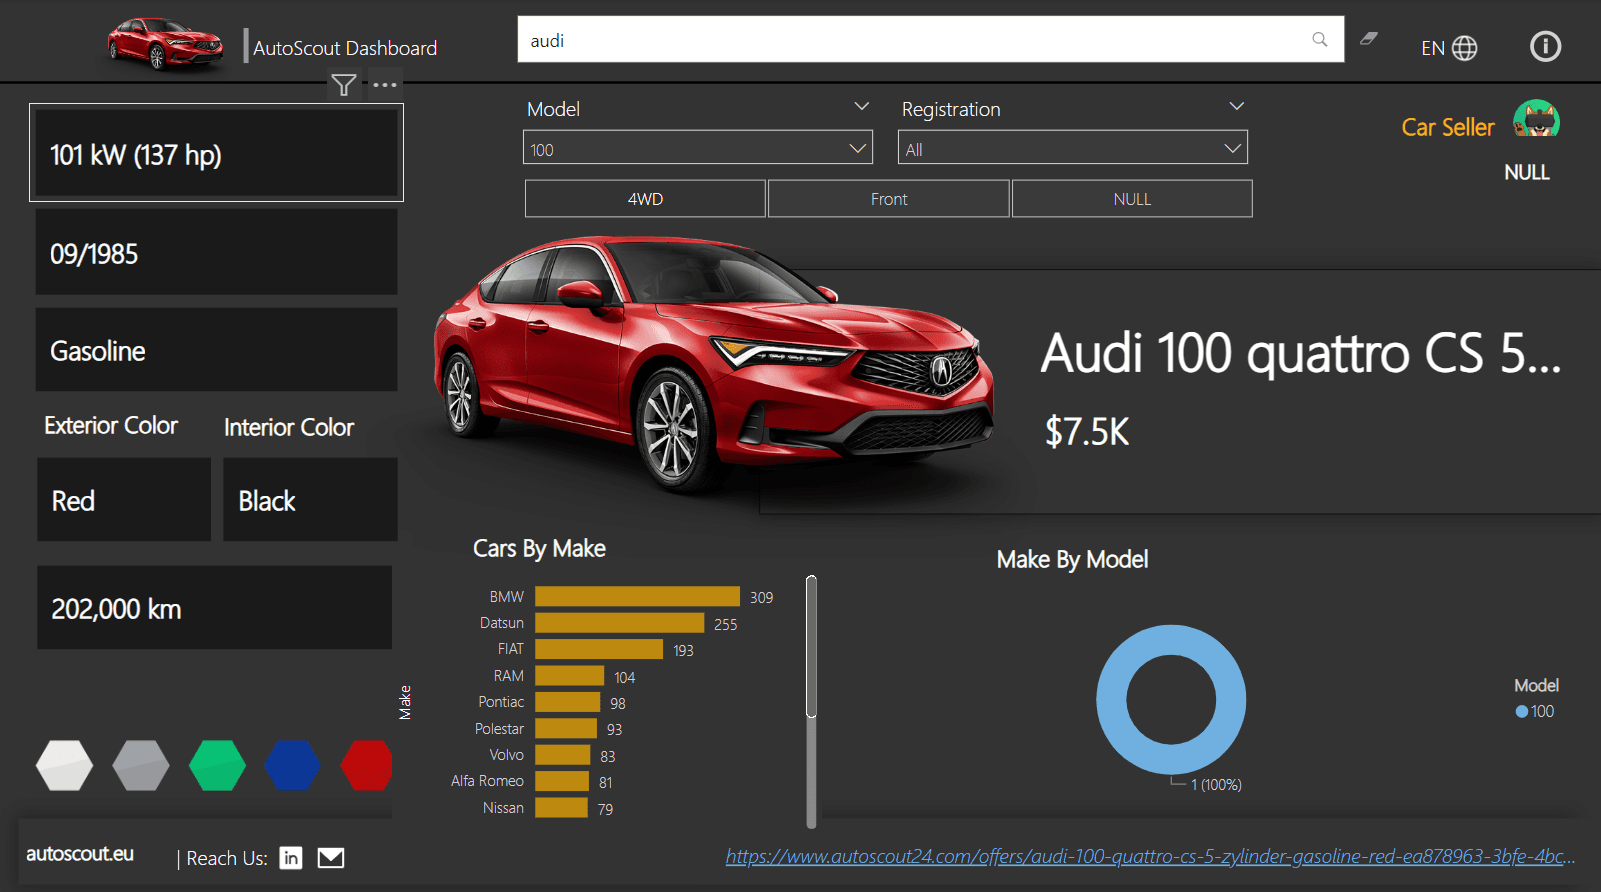Click the Model 100 legend entry
Viewport: 1601px width, 892px height.
pyautogui.click(x=1535, y=711)
